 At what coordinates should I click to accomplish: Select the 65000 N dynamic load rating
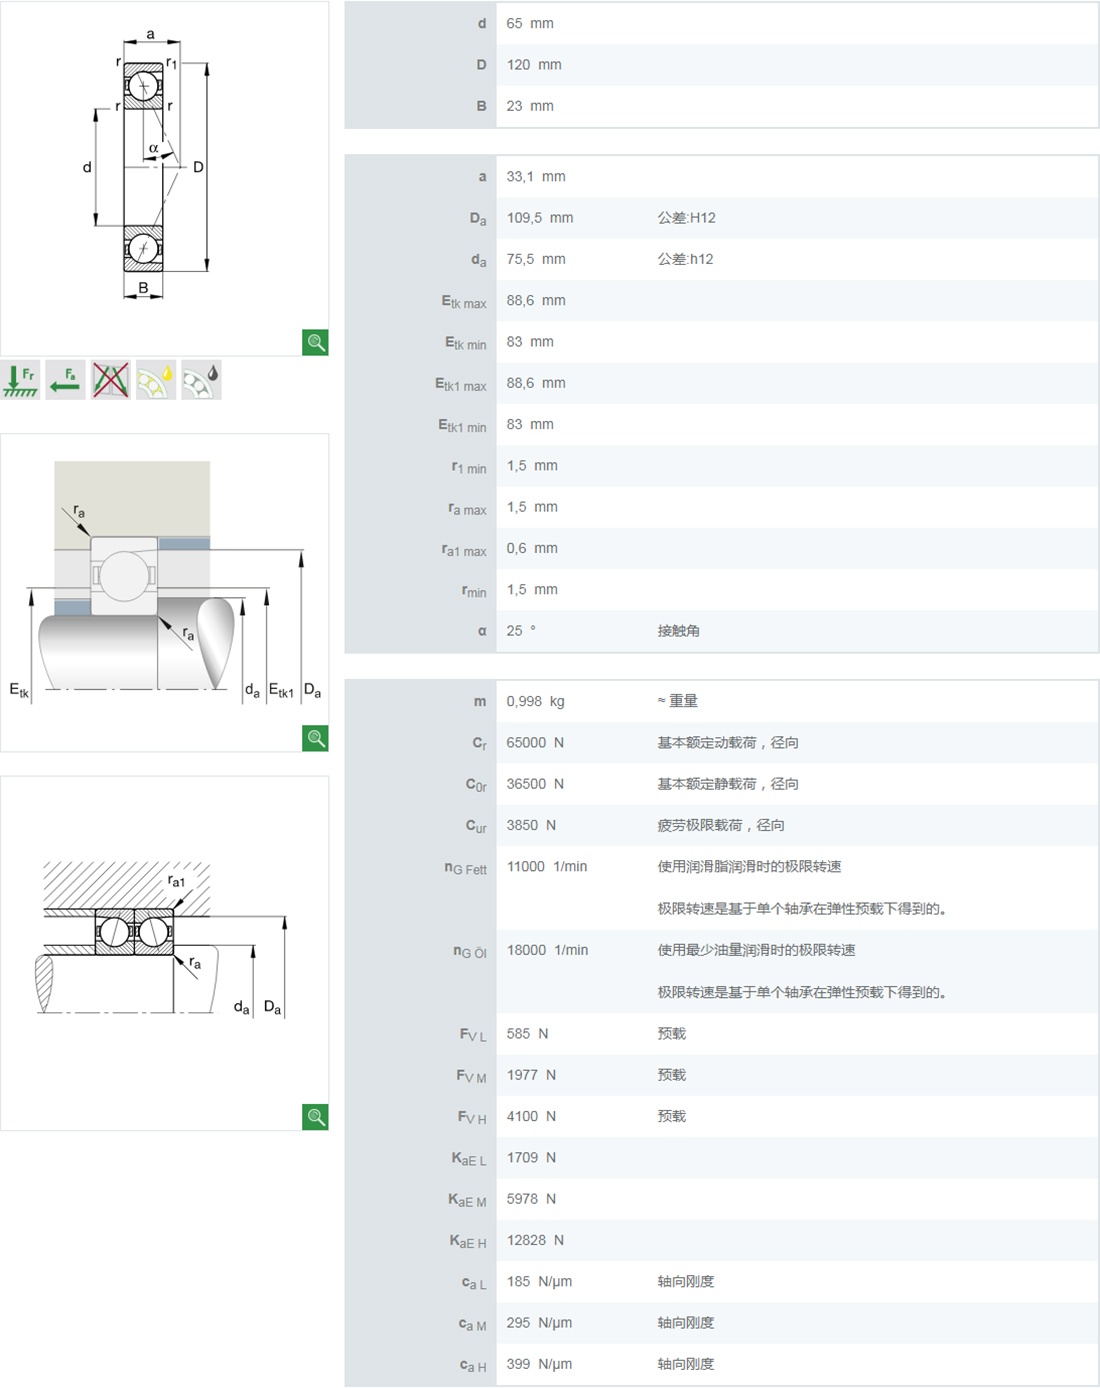(x=535, y=743)
